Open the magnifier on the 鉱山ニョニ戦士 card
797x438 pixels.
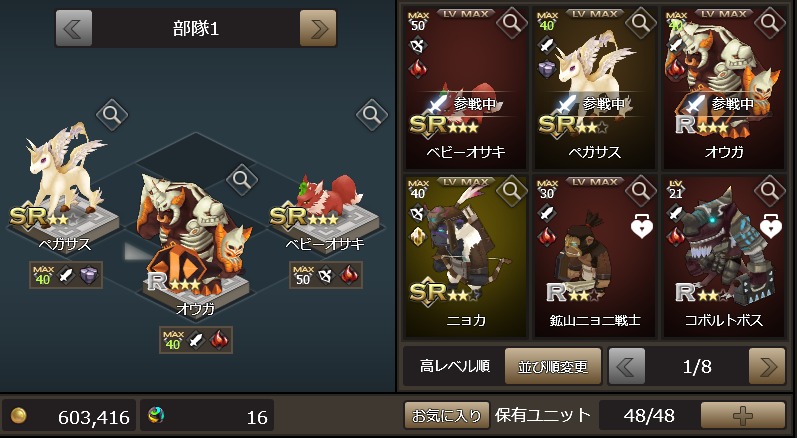point(640,191)
